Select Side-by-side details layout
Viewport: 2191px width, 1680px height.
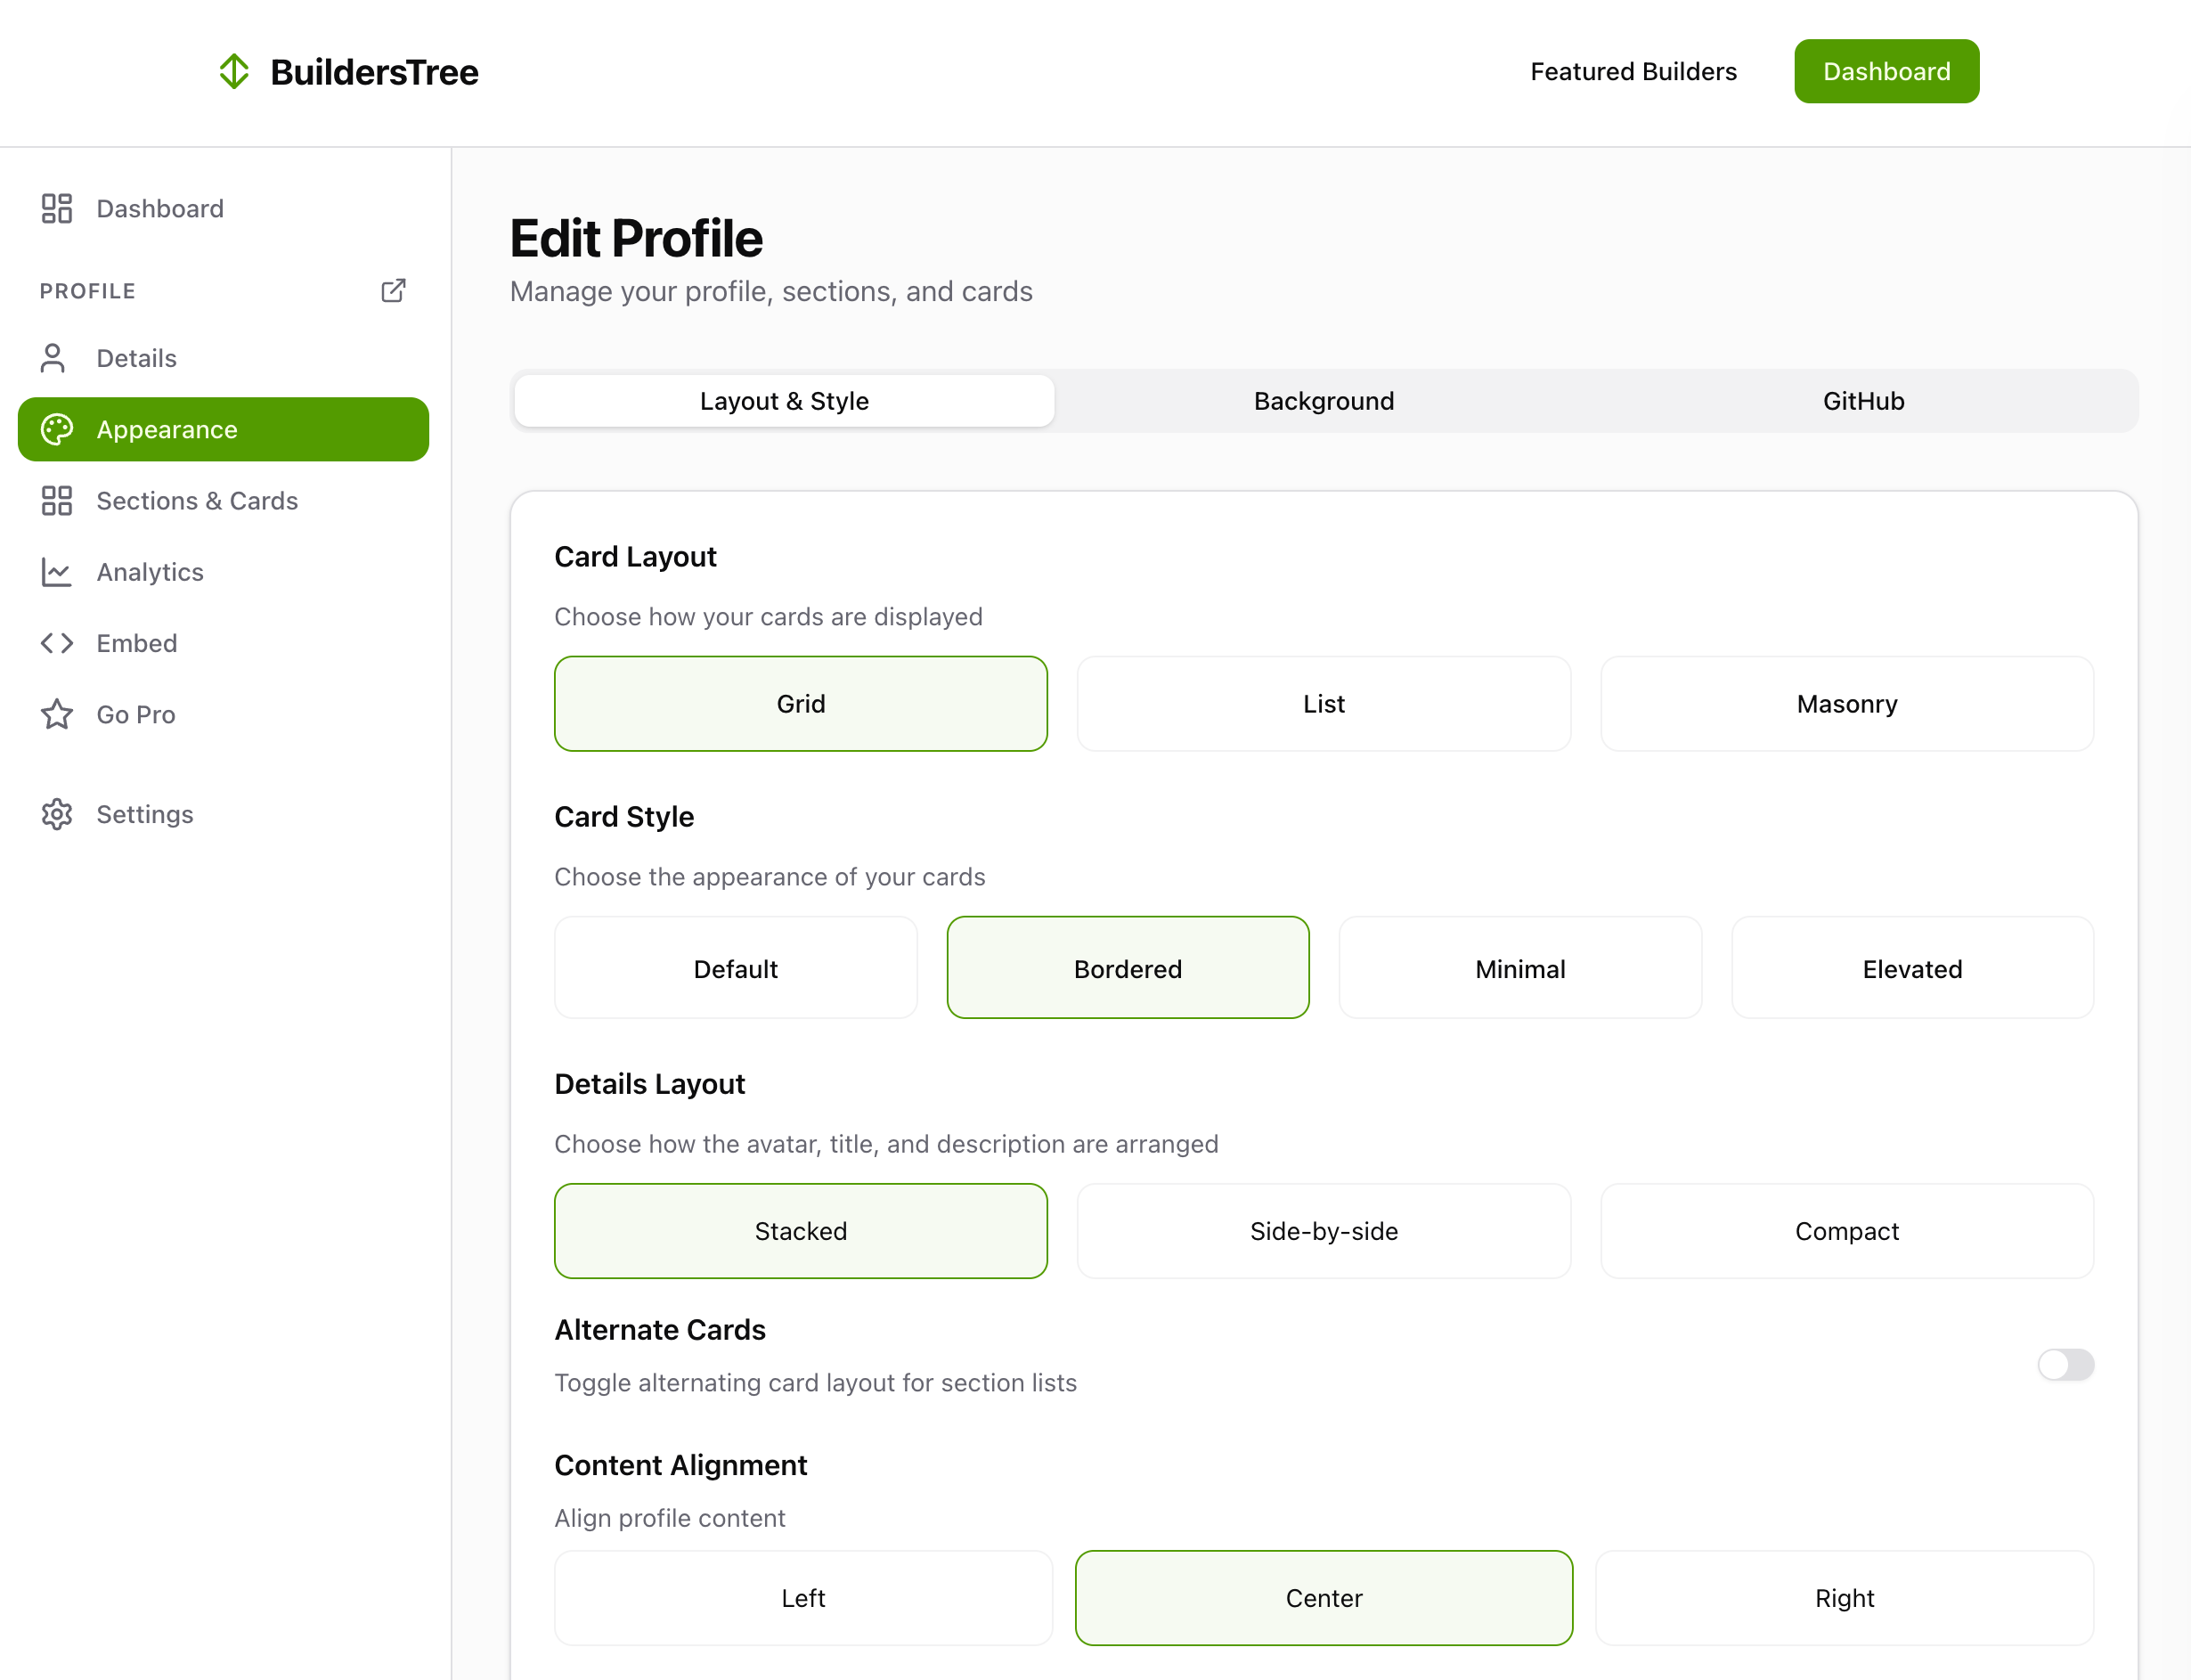pyautogui.click(x=1323, y=1231)
